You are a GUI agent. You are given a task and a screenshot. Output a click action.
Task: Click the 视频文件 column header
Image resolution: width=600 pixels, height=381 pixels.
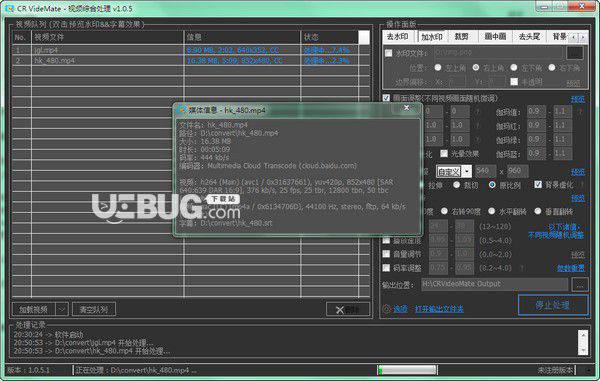(x=108, y=37)
